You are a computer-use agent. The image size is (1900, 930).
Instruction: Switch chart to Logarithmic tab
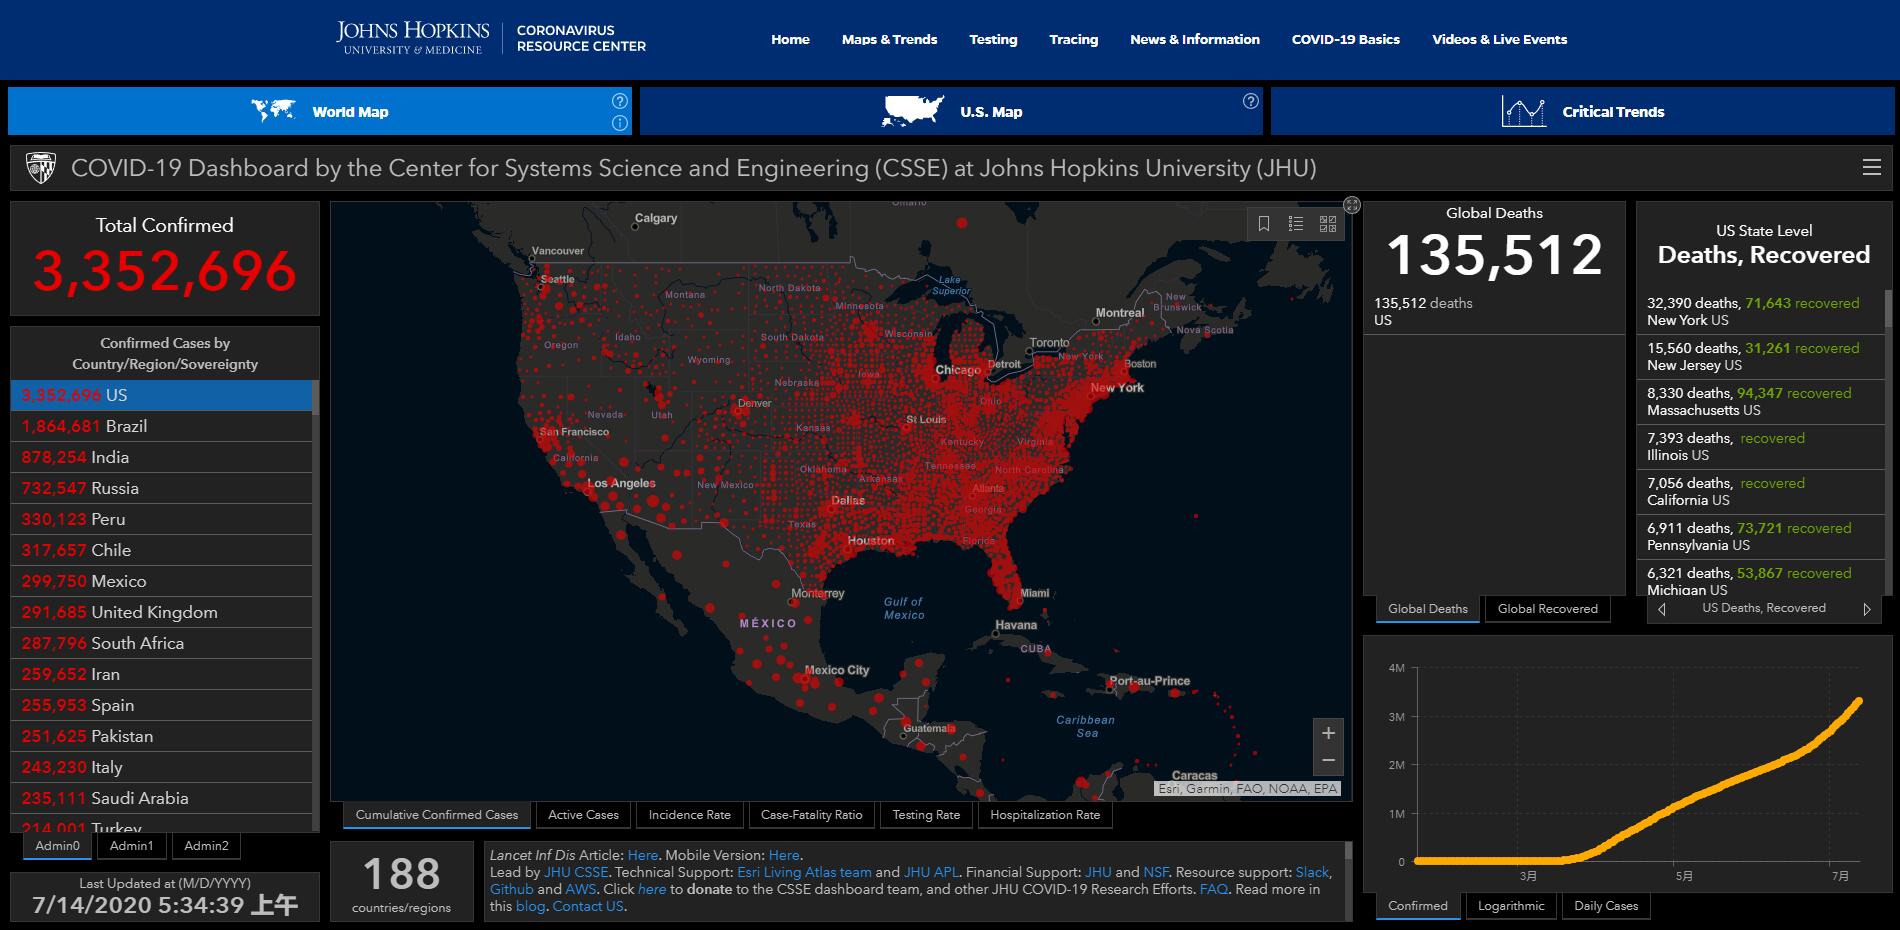1511,906
